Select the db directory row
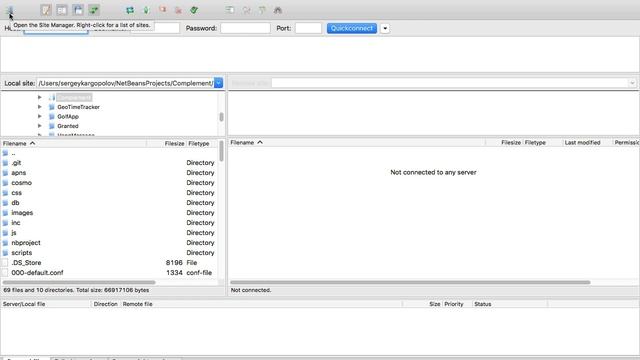 coord(109,203)
